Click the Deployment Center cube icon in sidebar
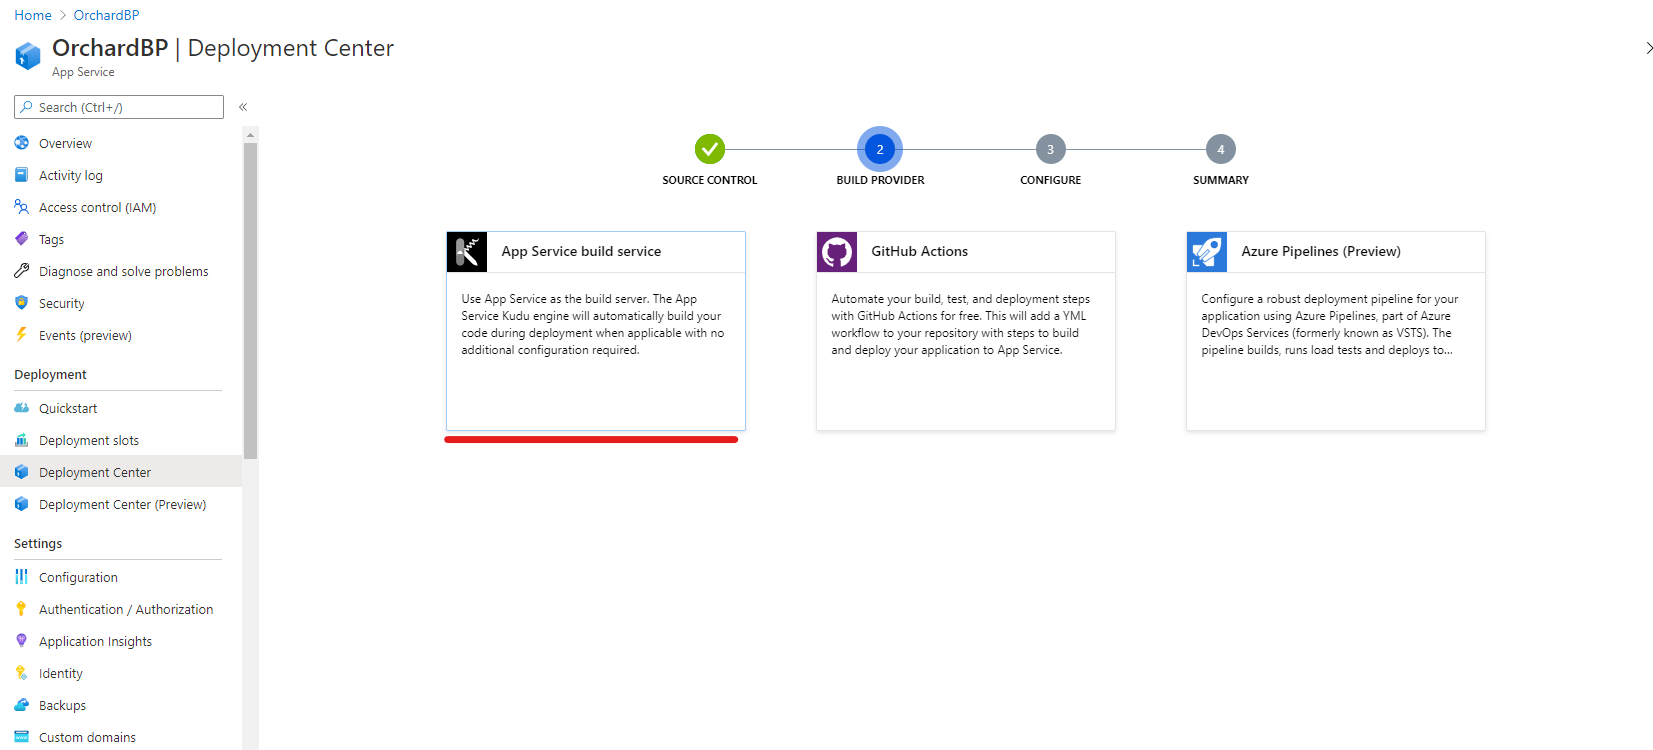1653x750 pixels. click(x=21, y=472)
